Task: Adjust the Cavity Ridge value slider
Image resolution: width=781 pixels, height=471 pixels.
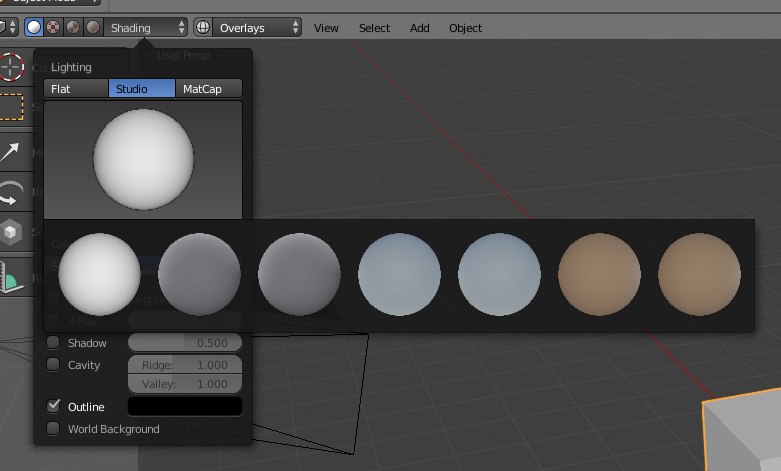Action: coord(185,364)
